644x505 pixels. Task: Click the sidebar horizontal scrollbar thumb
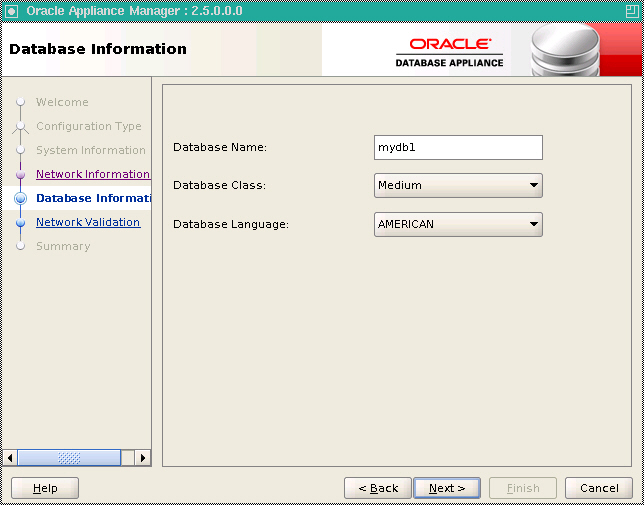69,457
